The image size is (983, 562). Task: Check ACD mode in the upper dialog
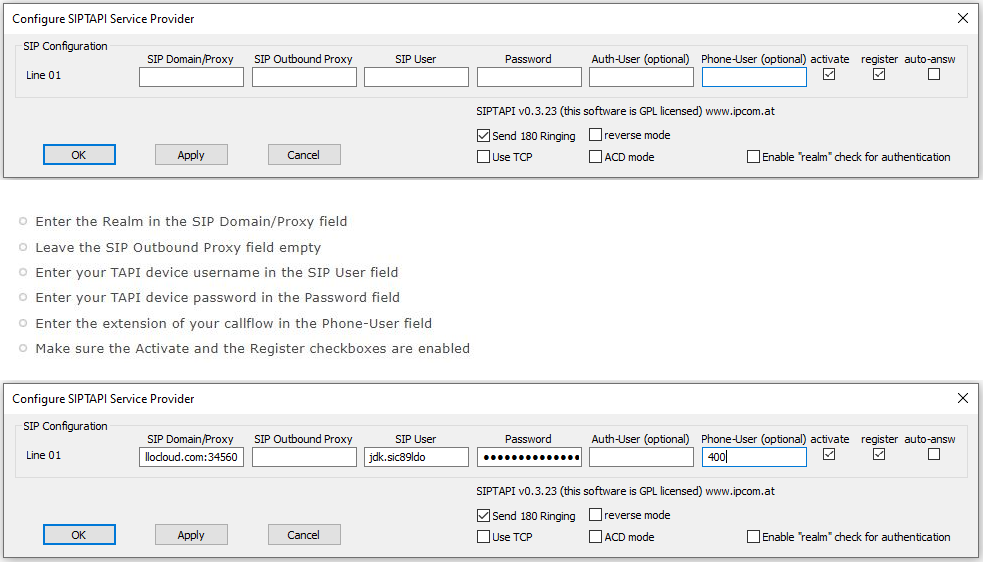pos(596,157)
